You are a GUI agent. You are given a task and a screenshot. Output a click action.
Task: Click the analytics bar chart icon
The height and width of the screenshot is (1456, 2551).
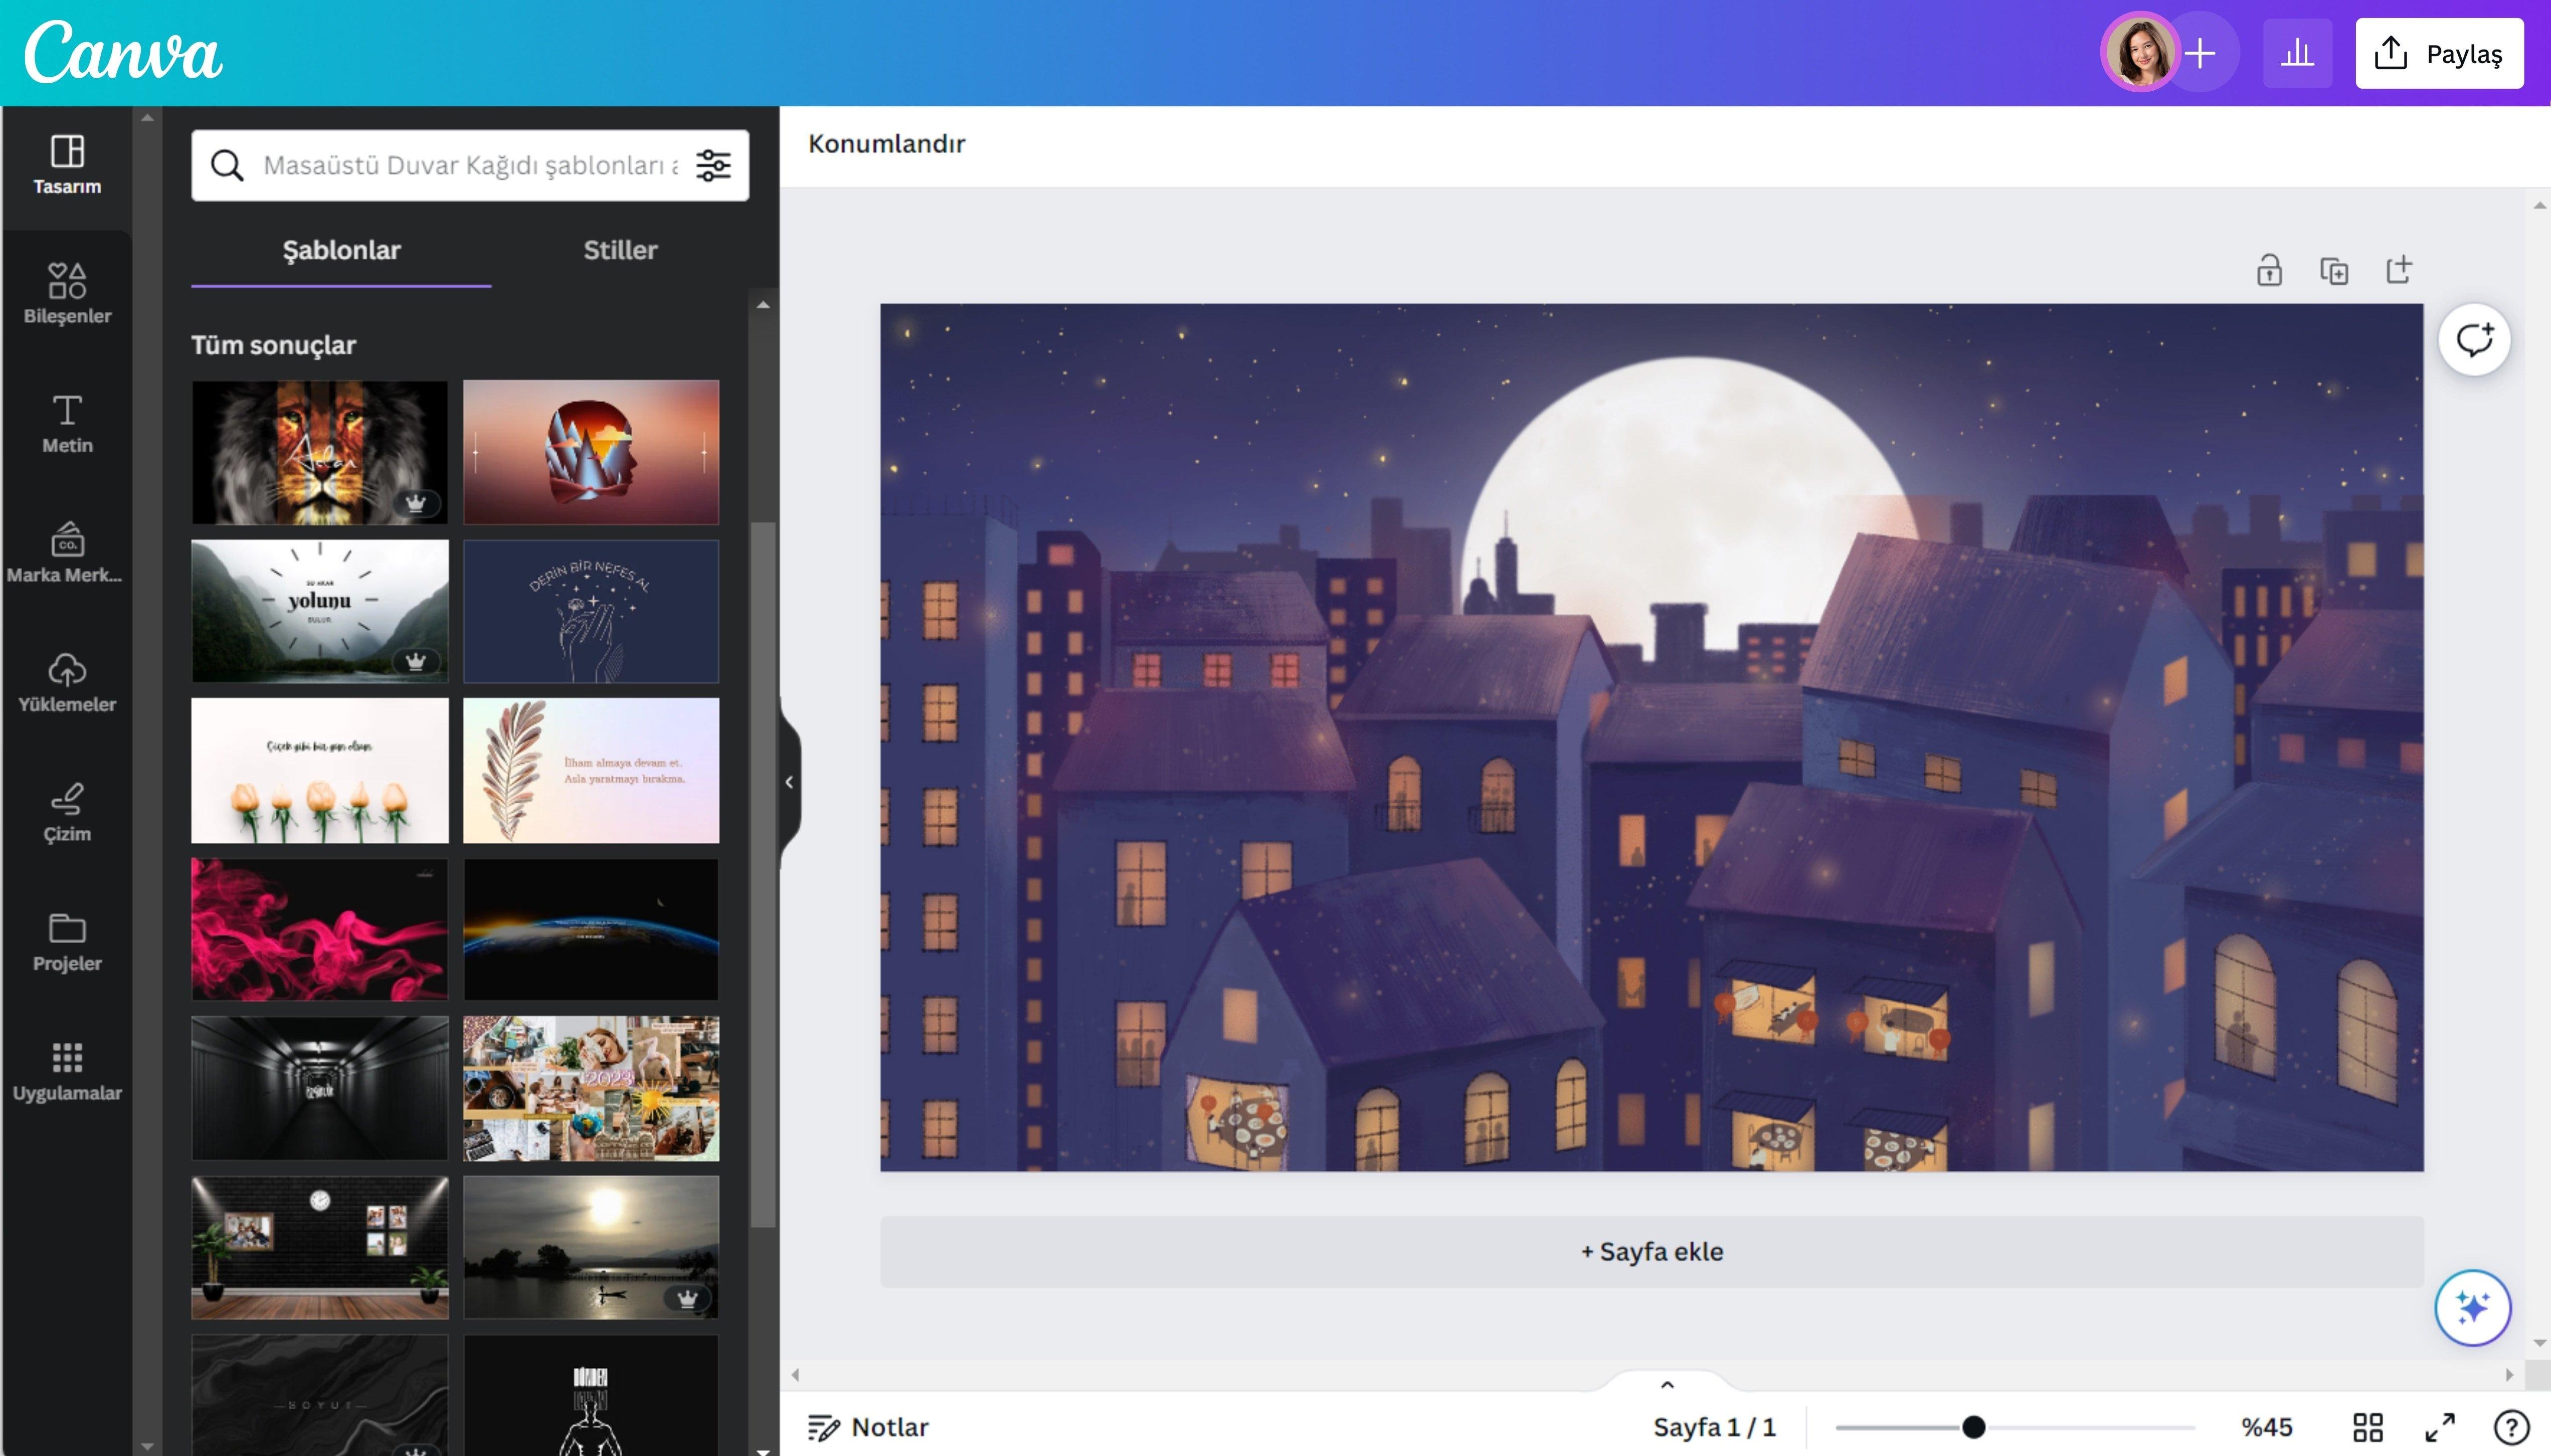[x=2297, y=53]
